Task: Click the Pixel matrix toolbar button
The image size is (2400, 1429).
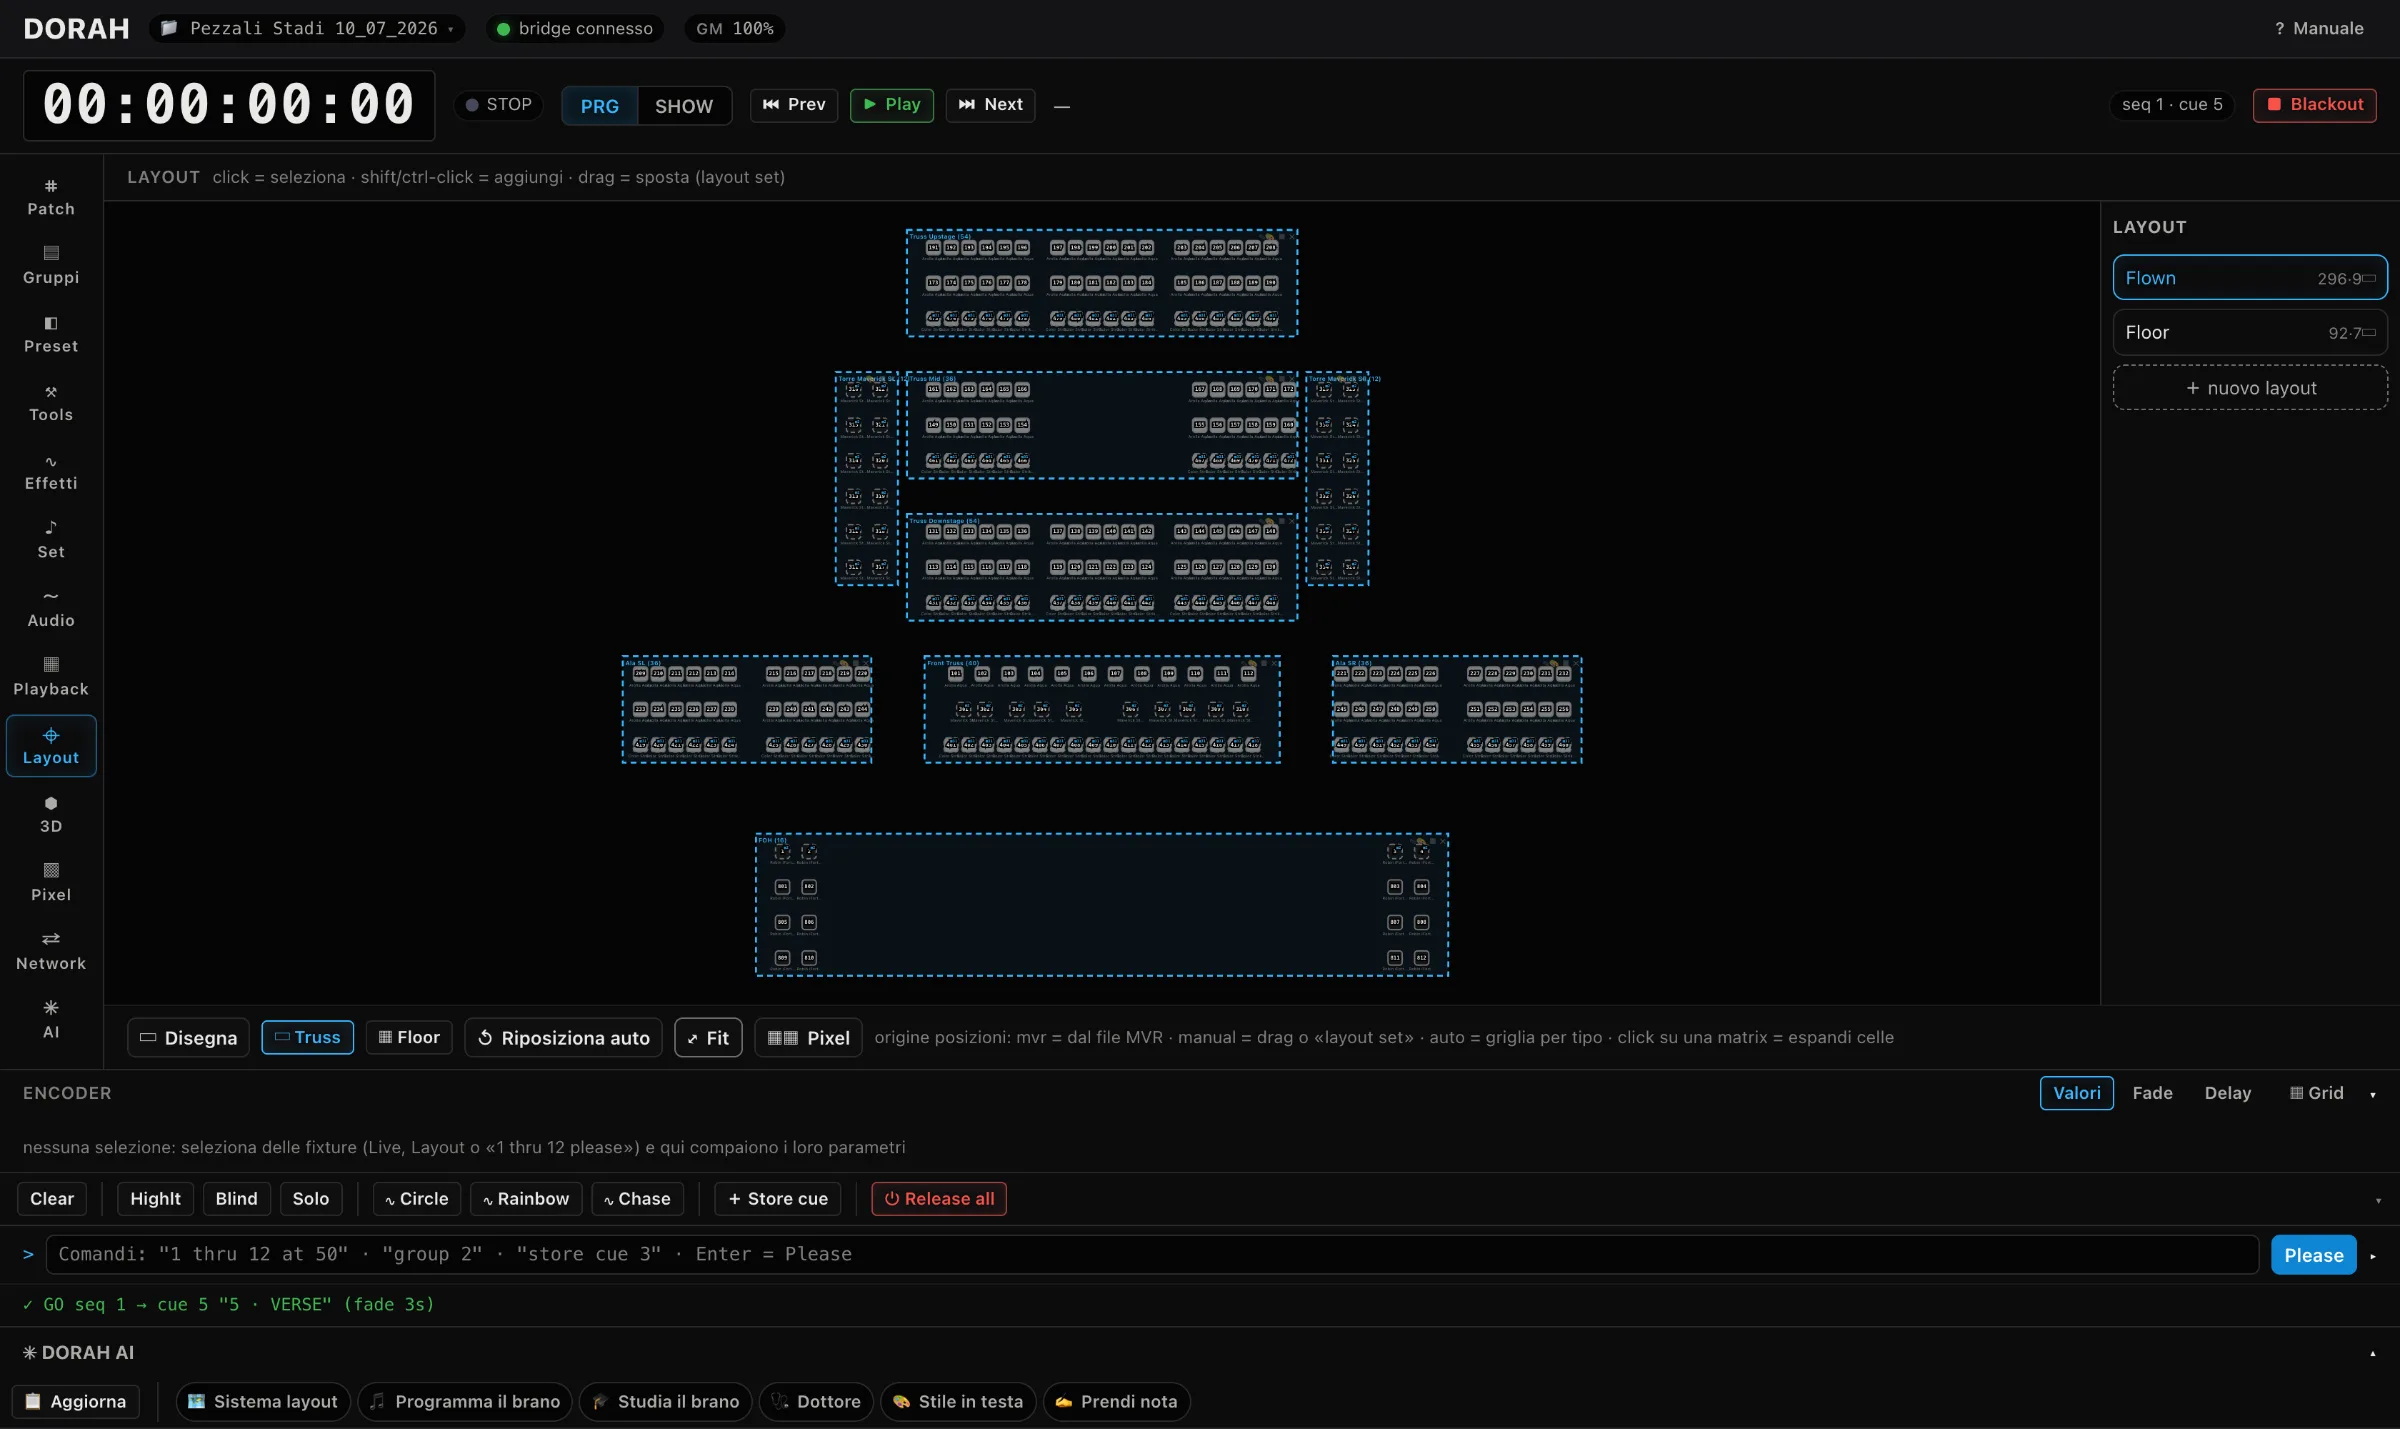Action: (x=808, y=1038)
